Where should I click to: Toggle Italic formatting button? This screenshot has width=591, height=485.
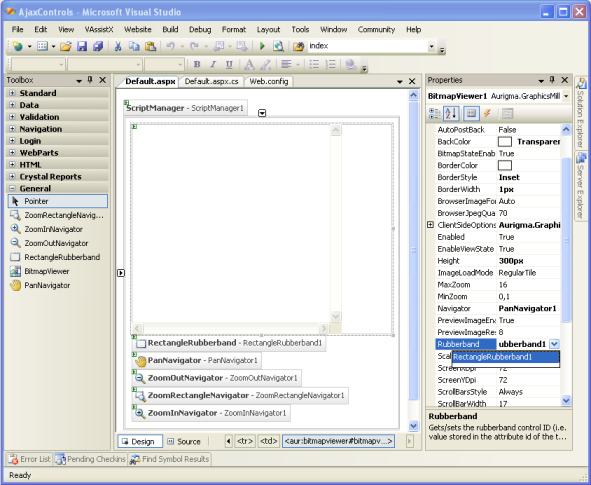tap(213, 64)
